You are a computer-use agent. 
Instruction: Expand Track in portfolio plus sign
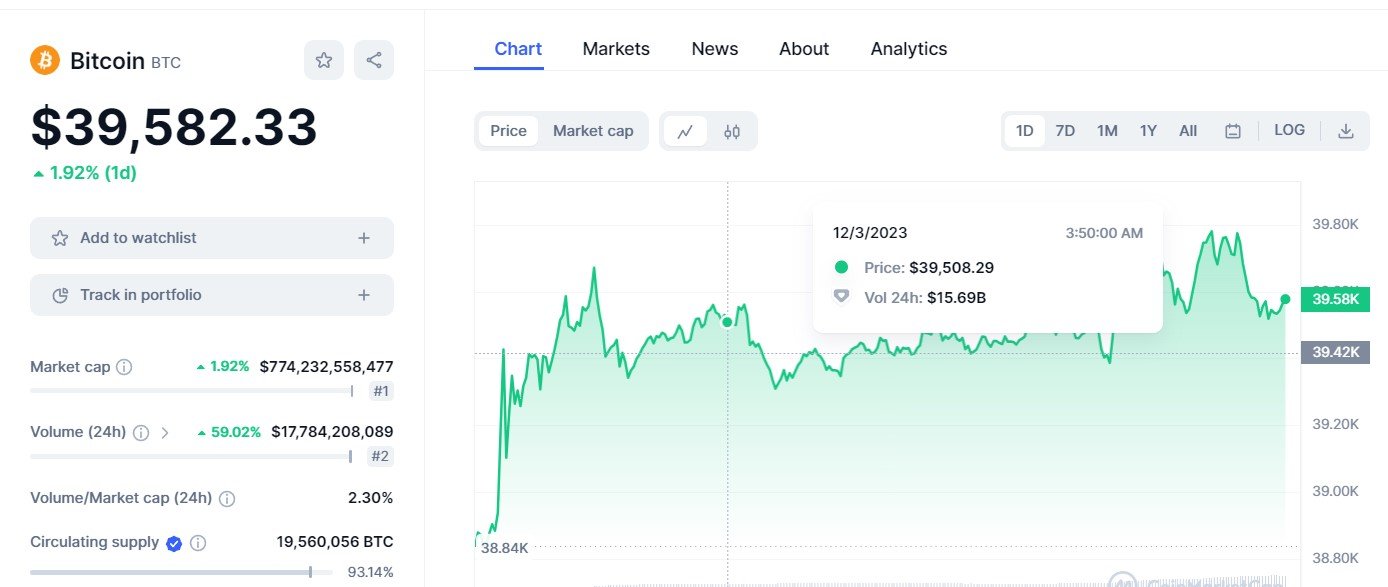pos(364,295)
